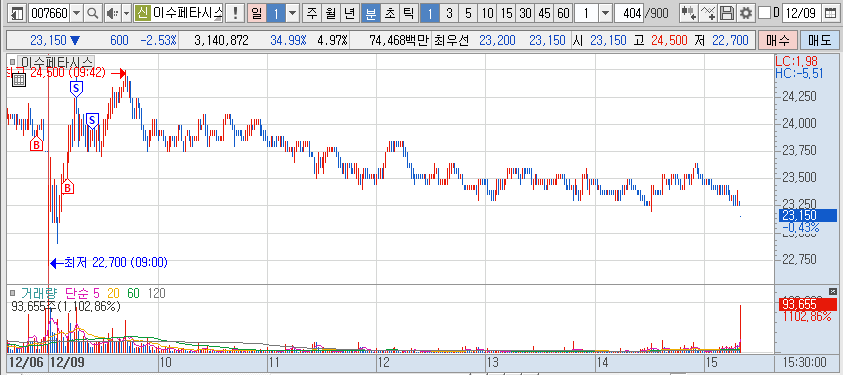Click the red volume tag 93,655

click(x=808, y=305)
